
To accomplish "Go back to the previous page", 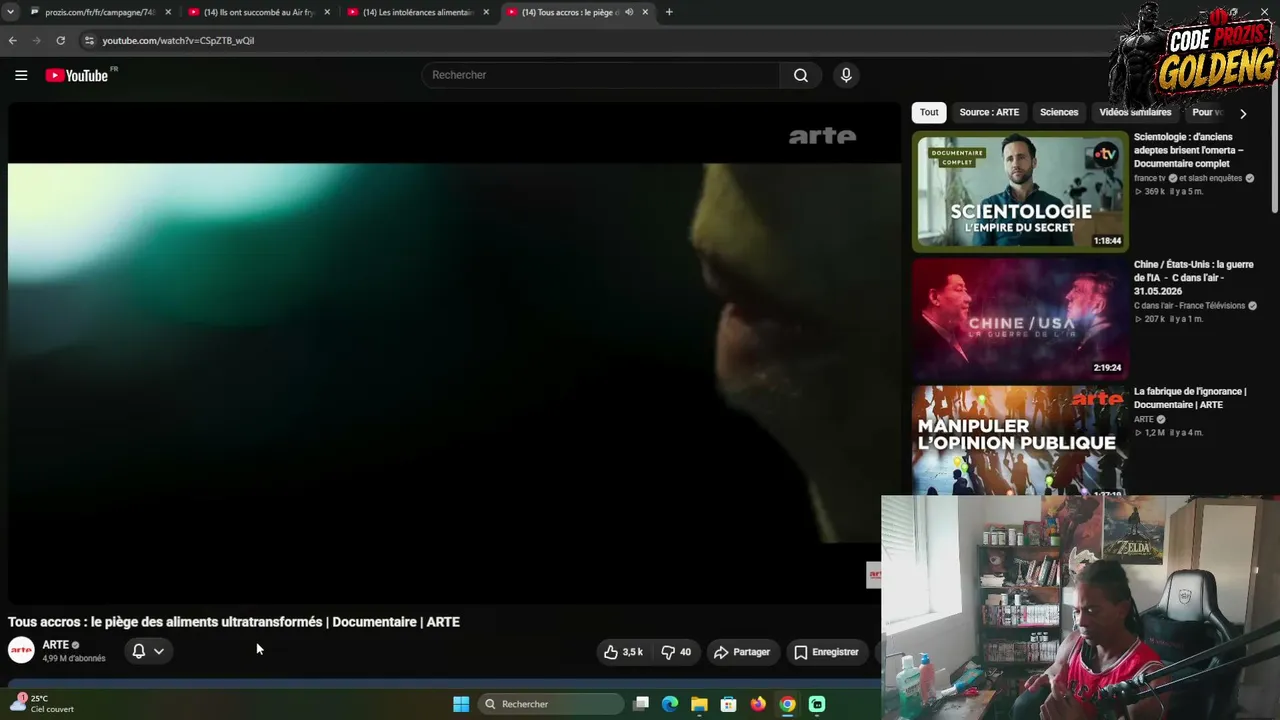I will [13, 41].
